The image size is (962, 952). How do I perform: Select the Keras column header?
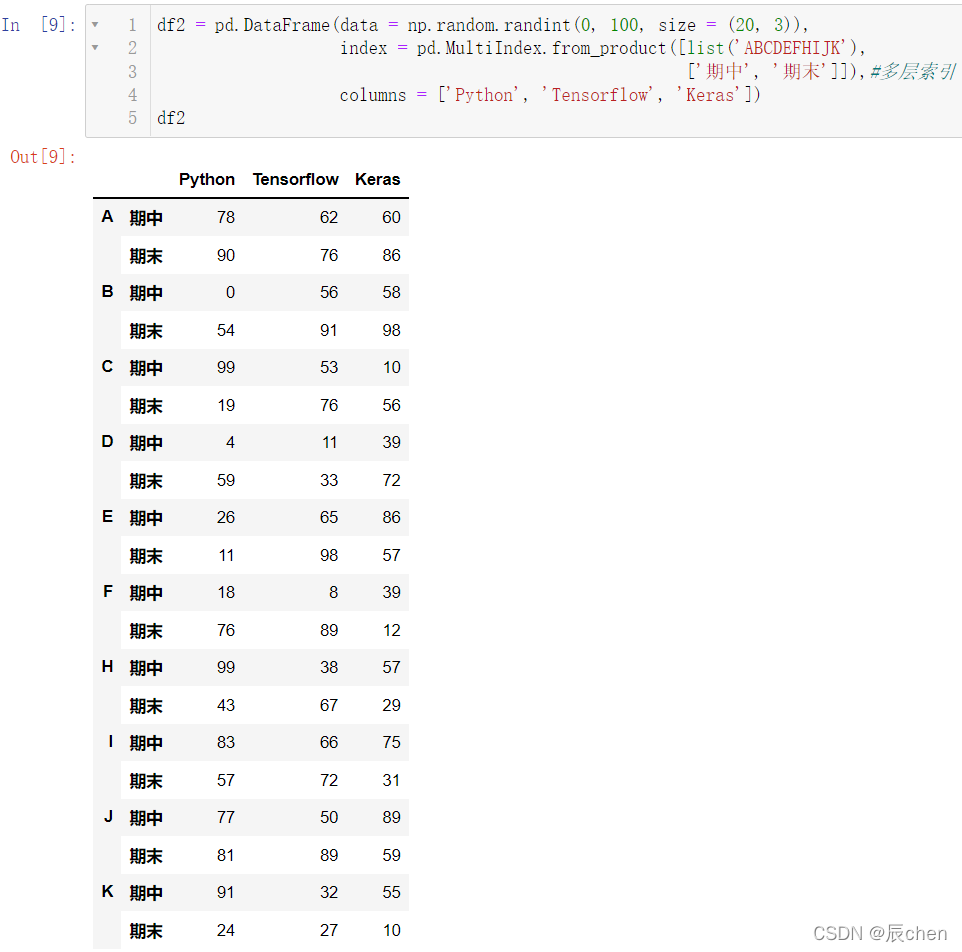pyautogui.click(x=377, y=179)
